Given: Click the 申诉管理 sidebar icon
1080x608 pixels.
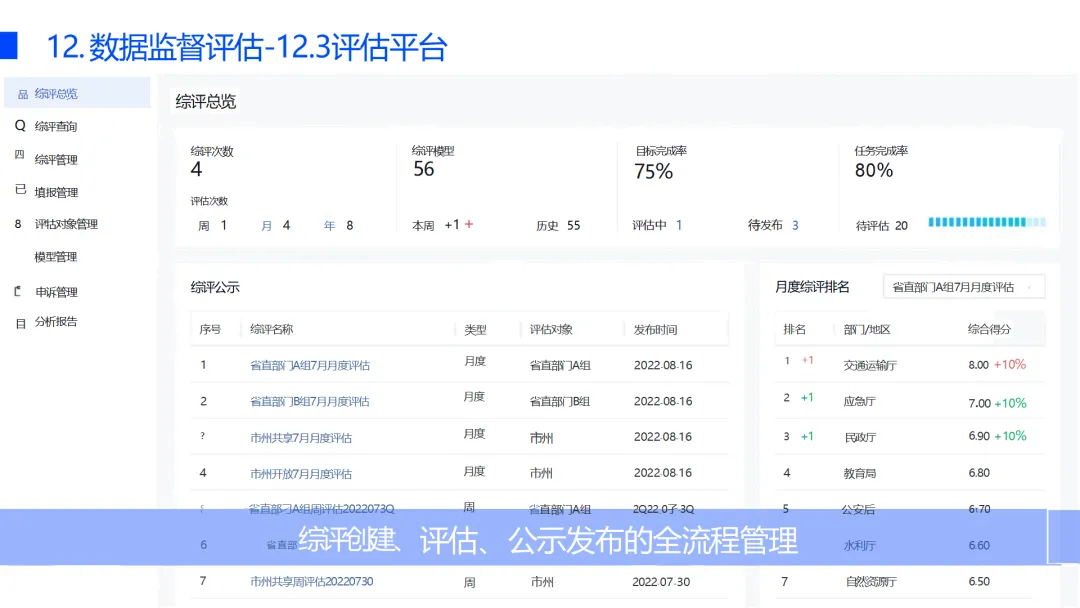Looking at the screenshot, I should pos(18,291).
